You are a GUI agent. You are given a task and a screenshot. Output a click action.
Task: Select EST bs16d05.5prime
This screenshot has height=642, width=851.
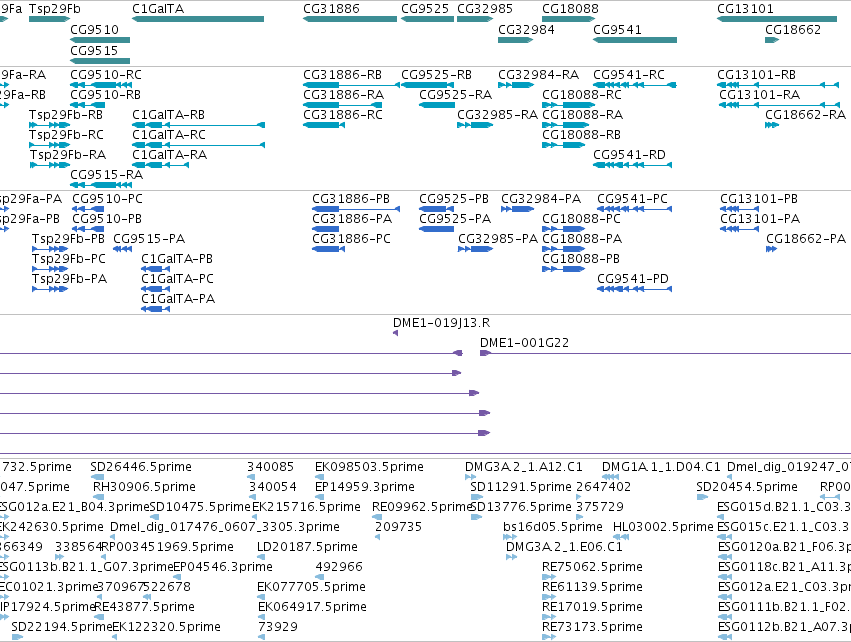(510, 537)
